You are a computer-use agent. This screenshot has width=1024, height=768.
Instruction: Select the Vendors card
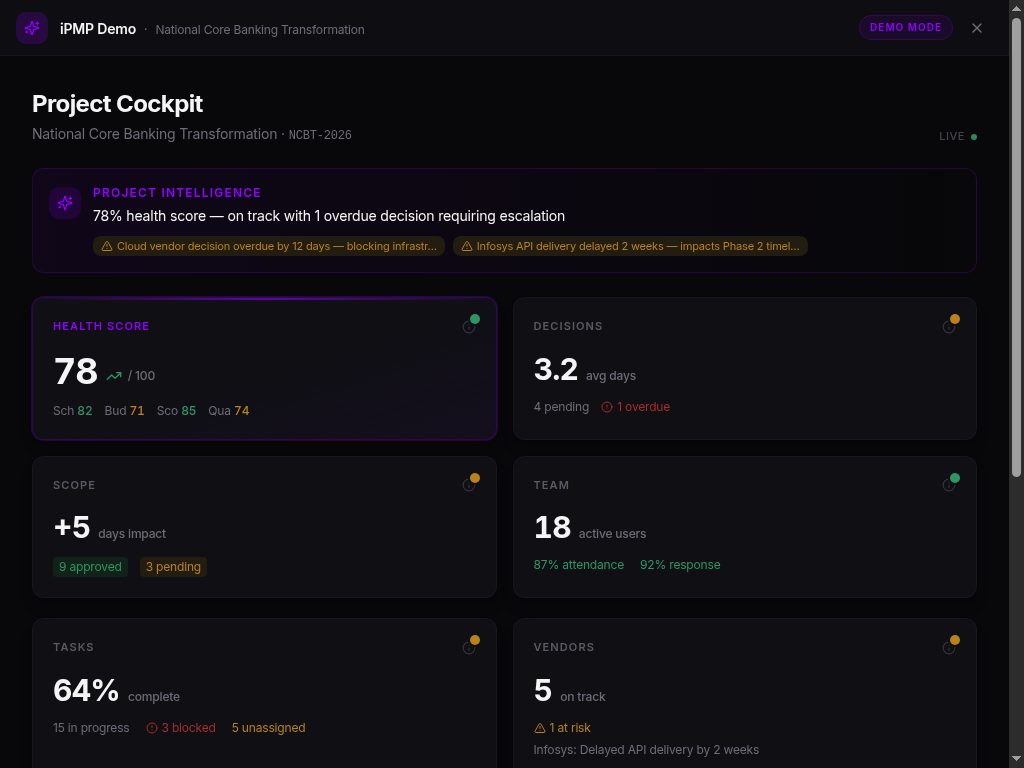point(744,693)
